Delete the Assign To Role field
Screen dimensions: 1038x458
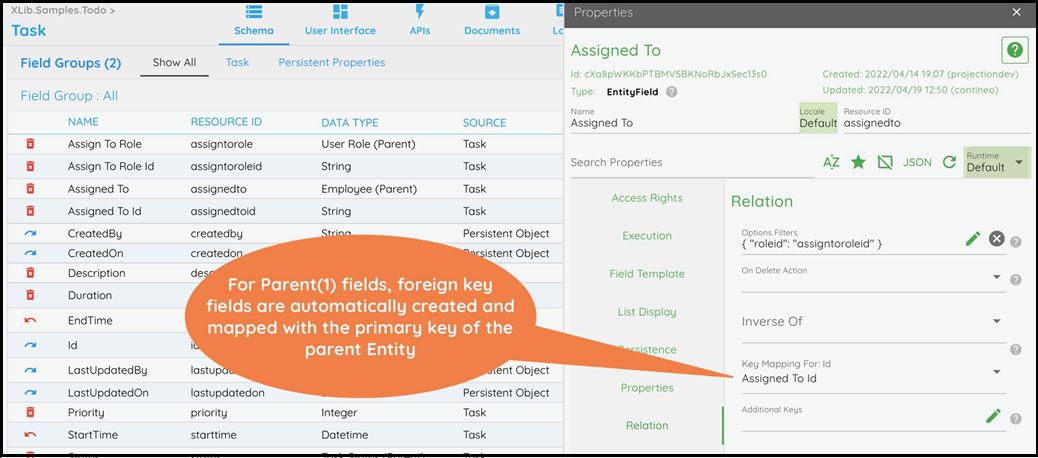click(x=30, y=144)
